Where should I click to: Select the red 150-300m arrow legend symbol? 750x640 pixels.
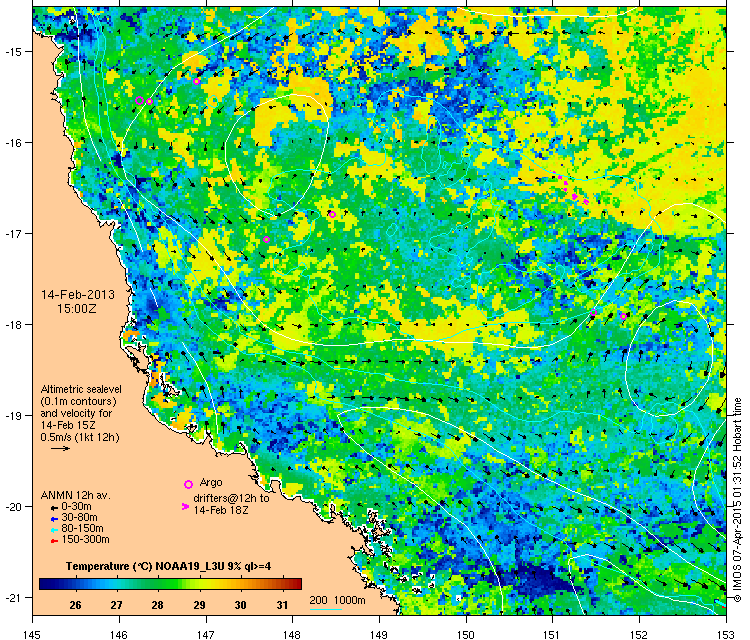pyautogui.click(x=55, y=541)
